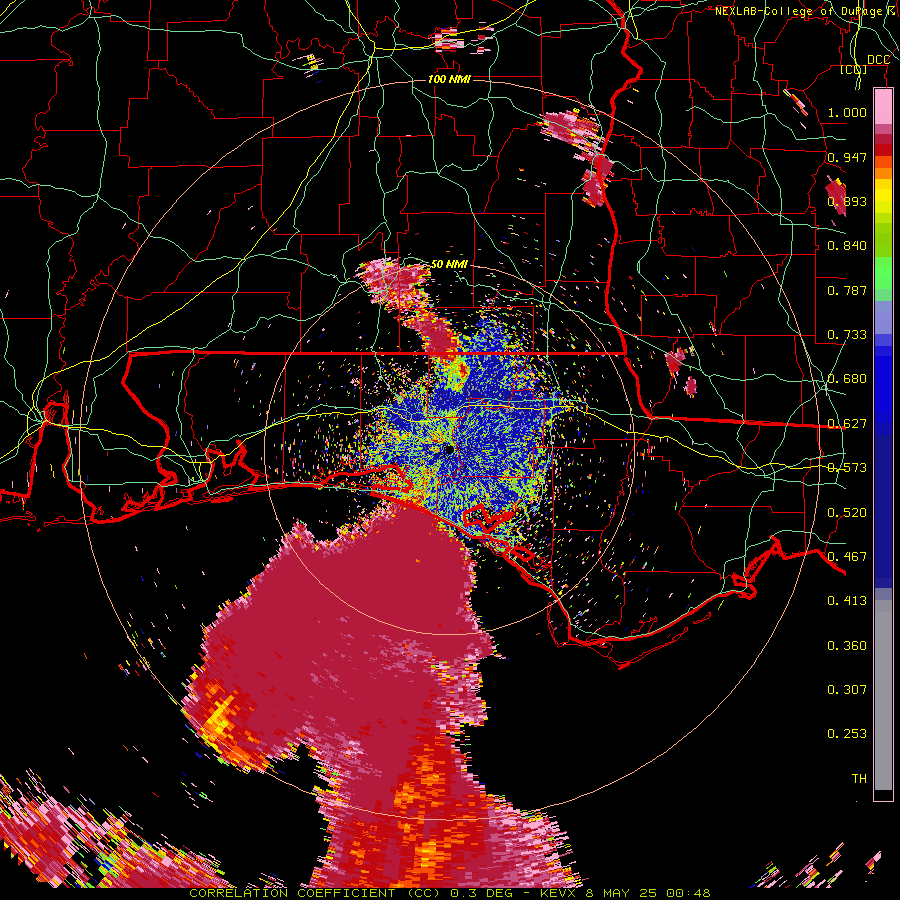900x900 pixels.
Task: Click the [CC] label above the color bar
Action: [x=854, y=69]
